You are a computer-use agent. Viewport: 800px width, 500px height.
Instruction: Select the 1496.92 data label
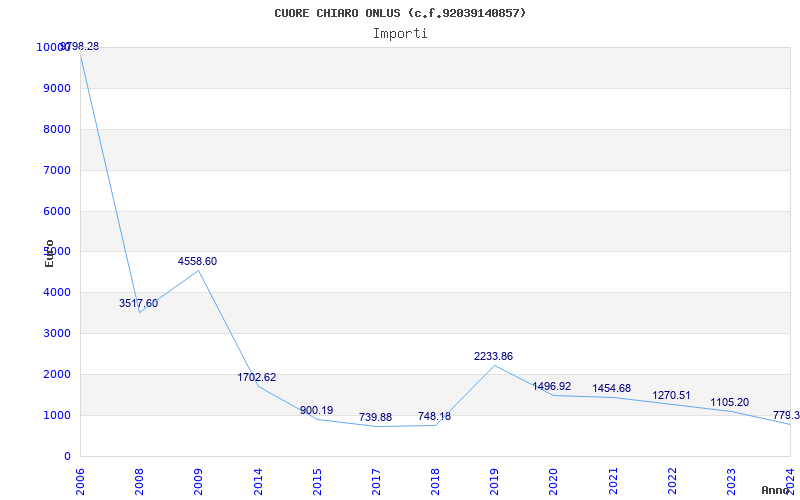552,386
